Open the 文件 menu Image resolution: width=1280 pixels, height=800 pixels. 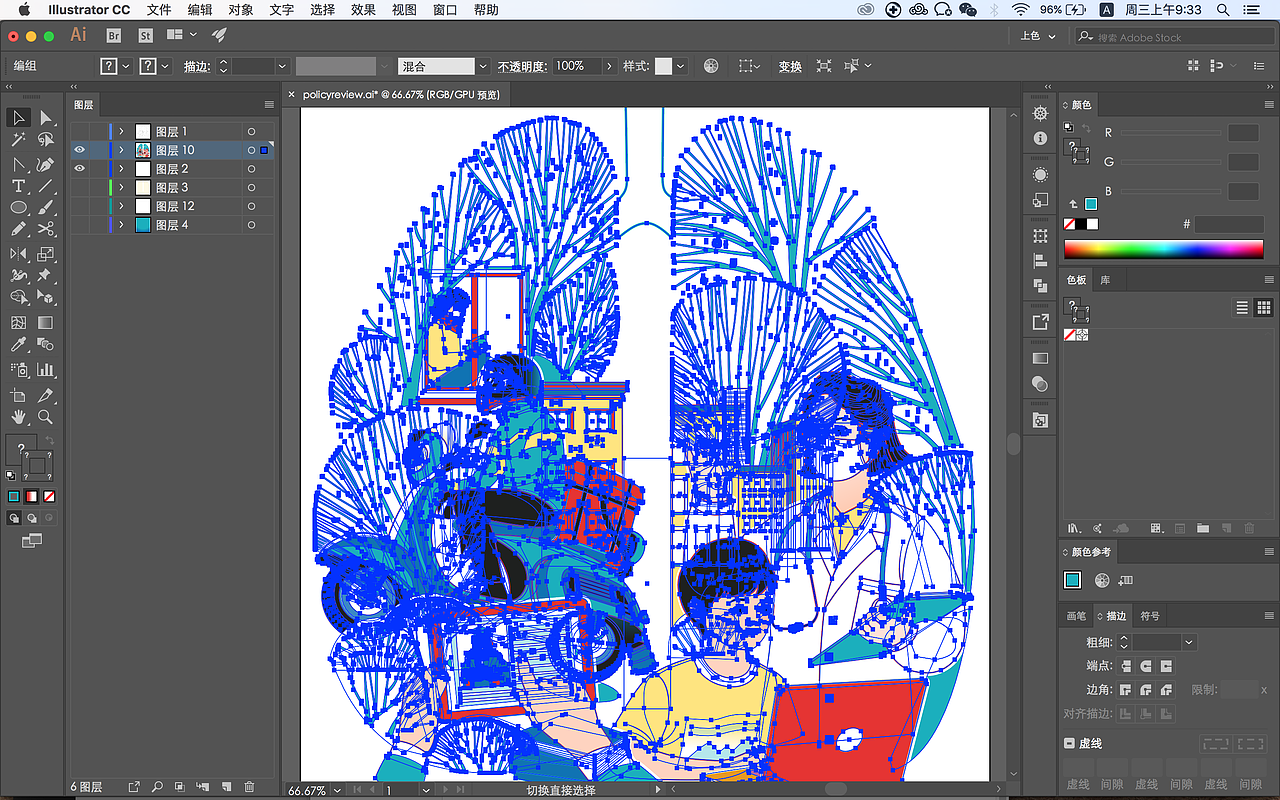158,10
